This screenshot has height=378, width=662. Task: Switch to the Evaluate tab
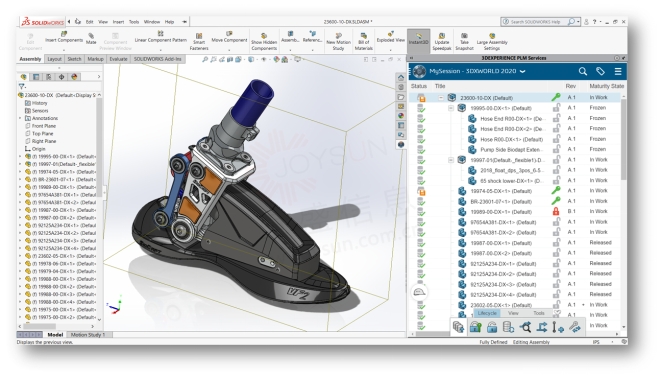coord(118,59)
